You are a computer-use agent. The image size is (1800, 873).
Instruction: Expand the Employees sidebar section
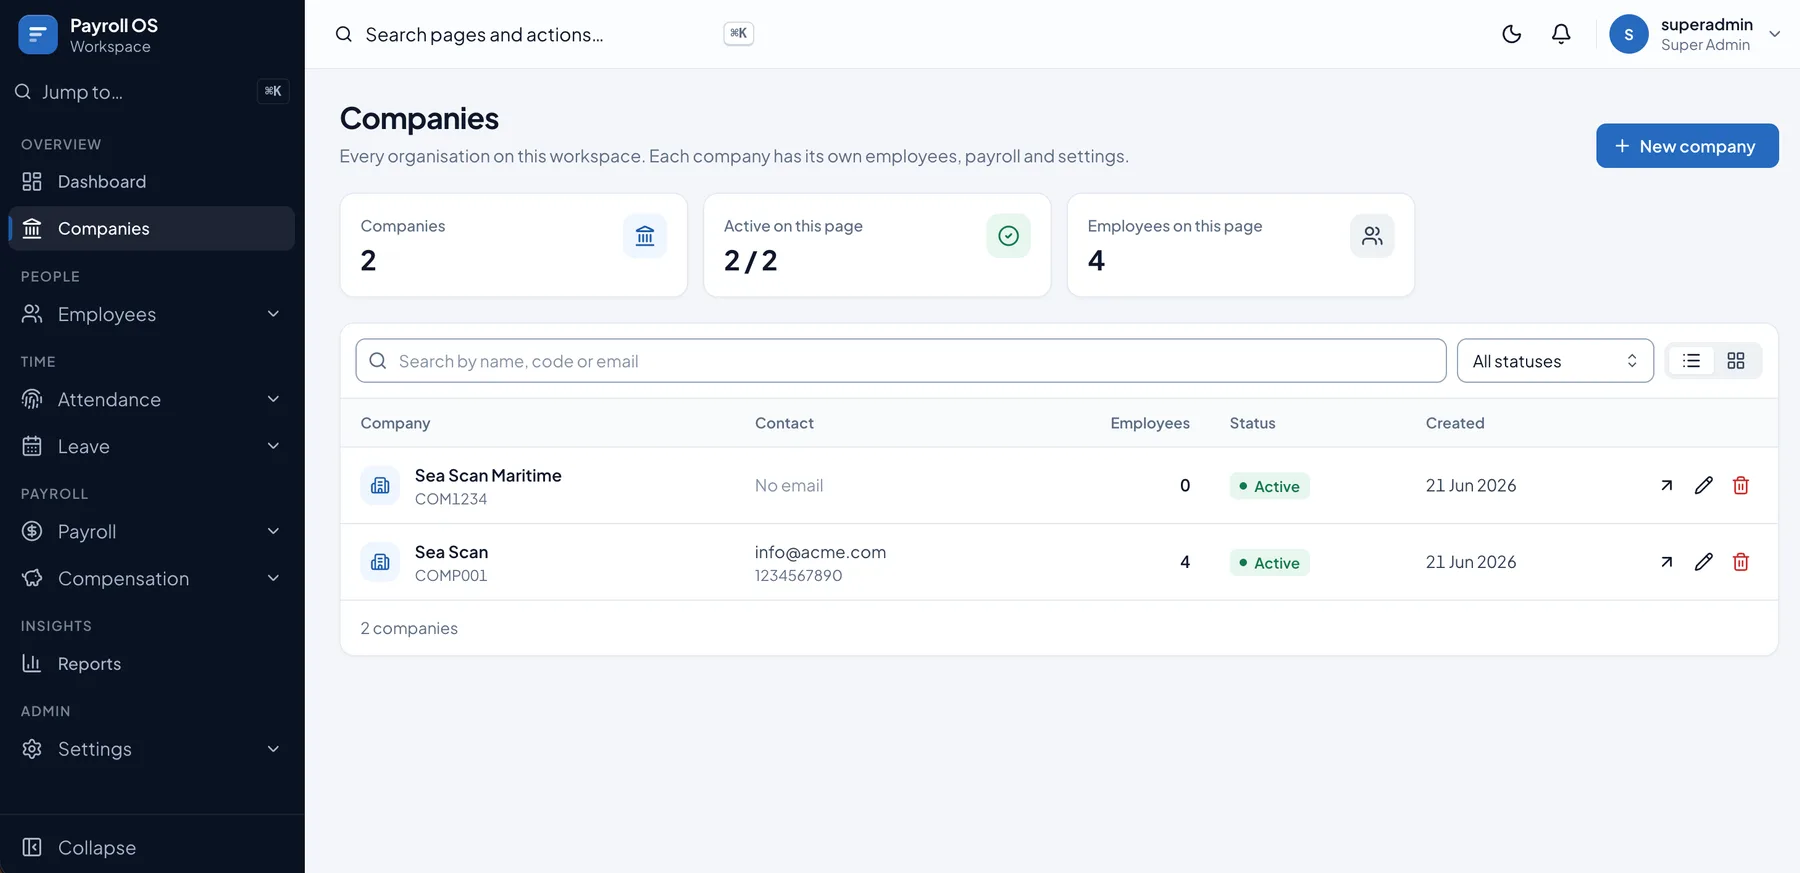[x=152, y=314]
